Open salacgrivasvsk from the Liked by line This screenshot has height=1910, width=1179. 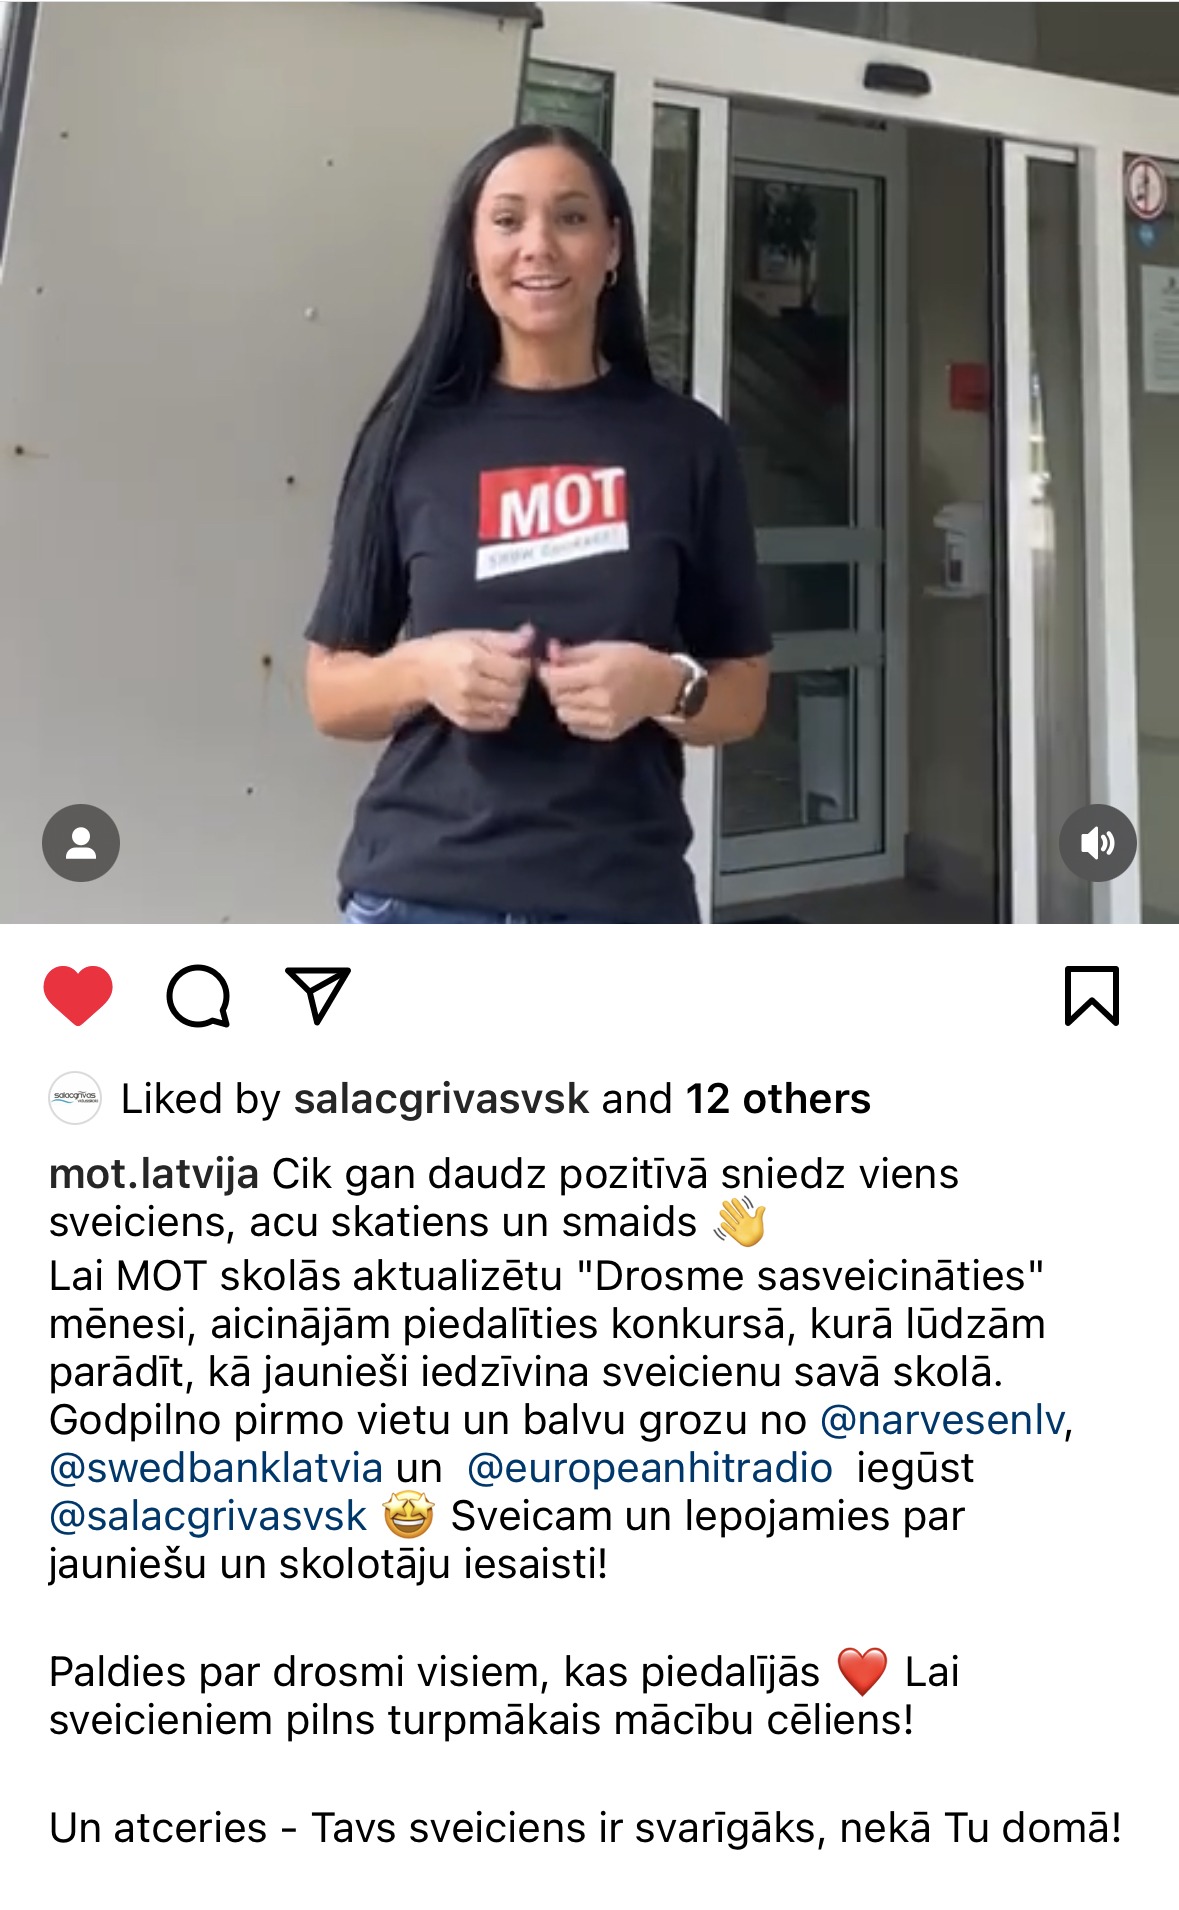441,1099
